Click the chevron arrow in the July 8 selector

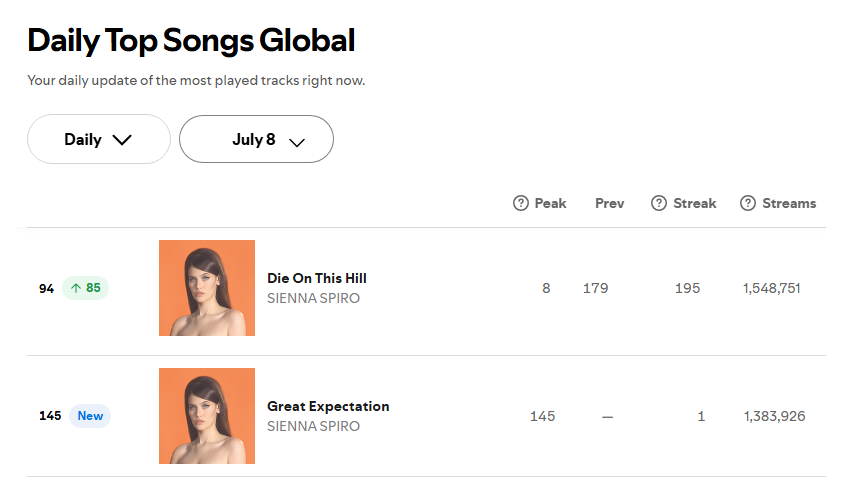[297, 143]
